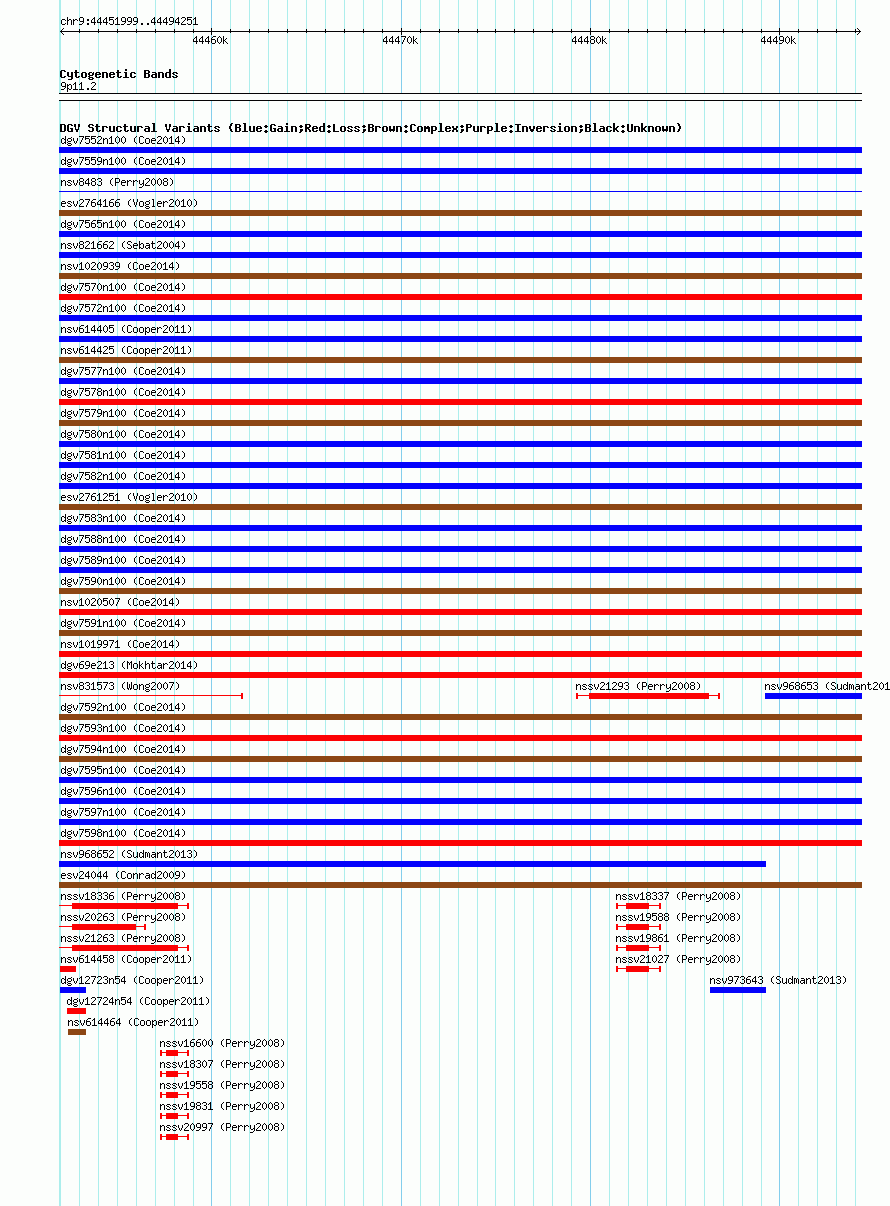This screenshot has height=1206, width=890.
Task: Click the 44460k ruler position label
Action: 210,41
